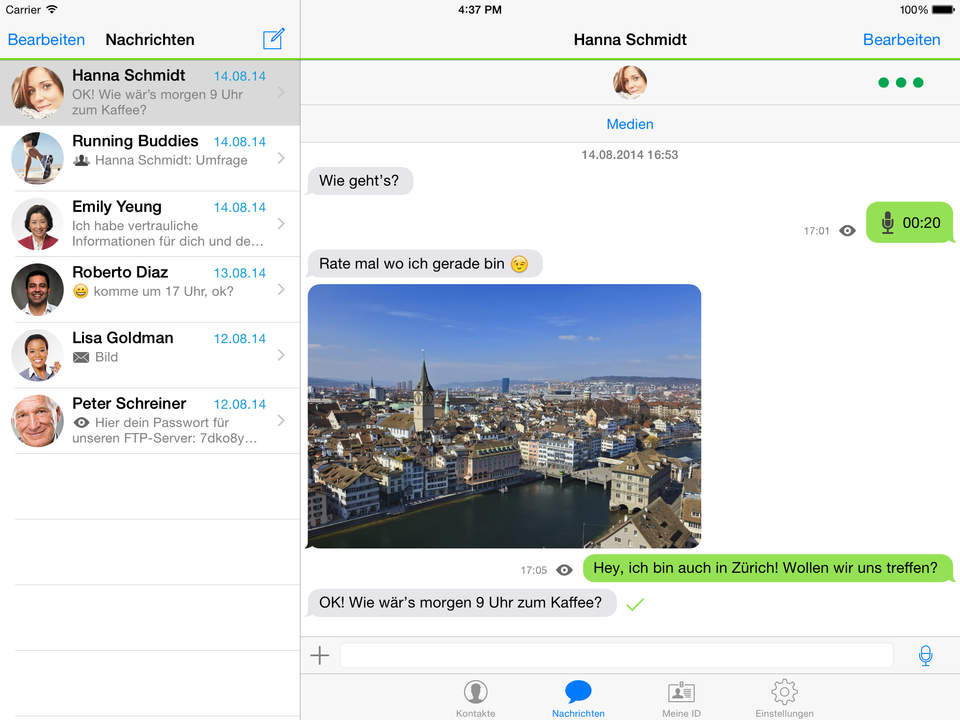This screenshot has height=720, width=960.
Task: Select the Nachrichten tab
Action: tap(578, 697)
